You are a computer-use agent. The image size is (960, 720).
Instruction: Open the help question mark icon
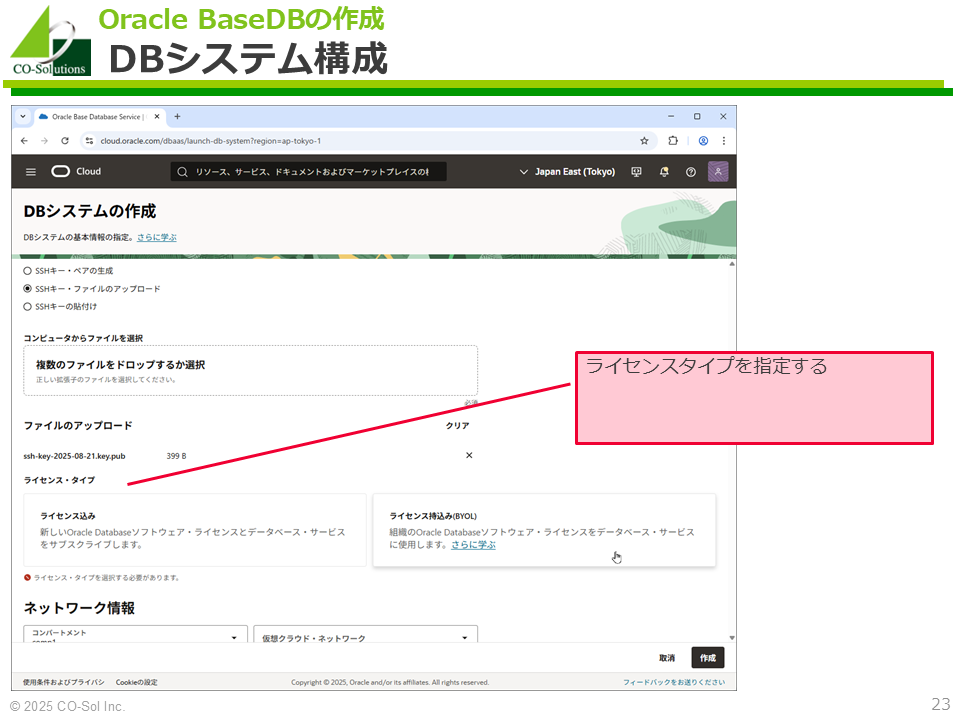(x=691, y=172)
